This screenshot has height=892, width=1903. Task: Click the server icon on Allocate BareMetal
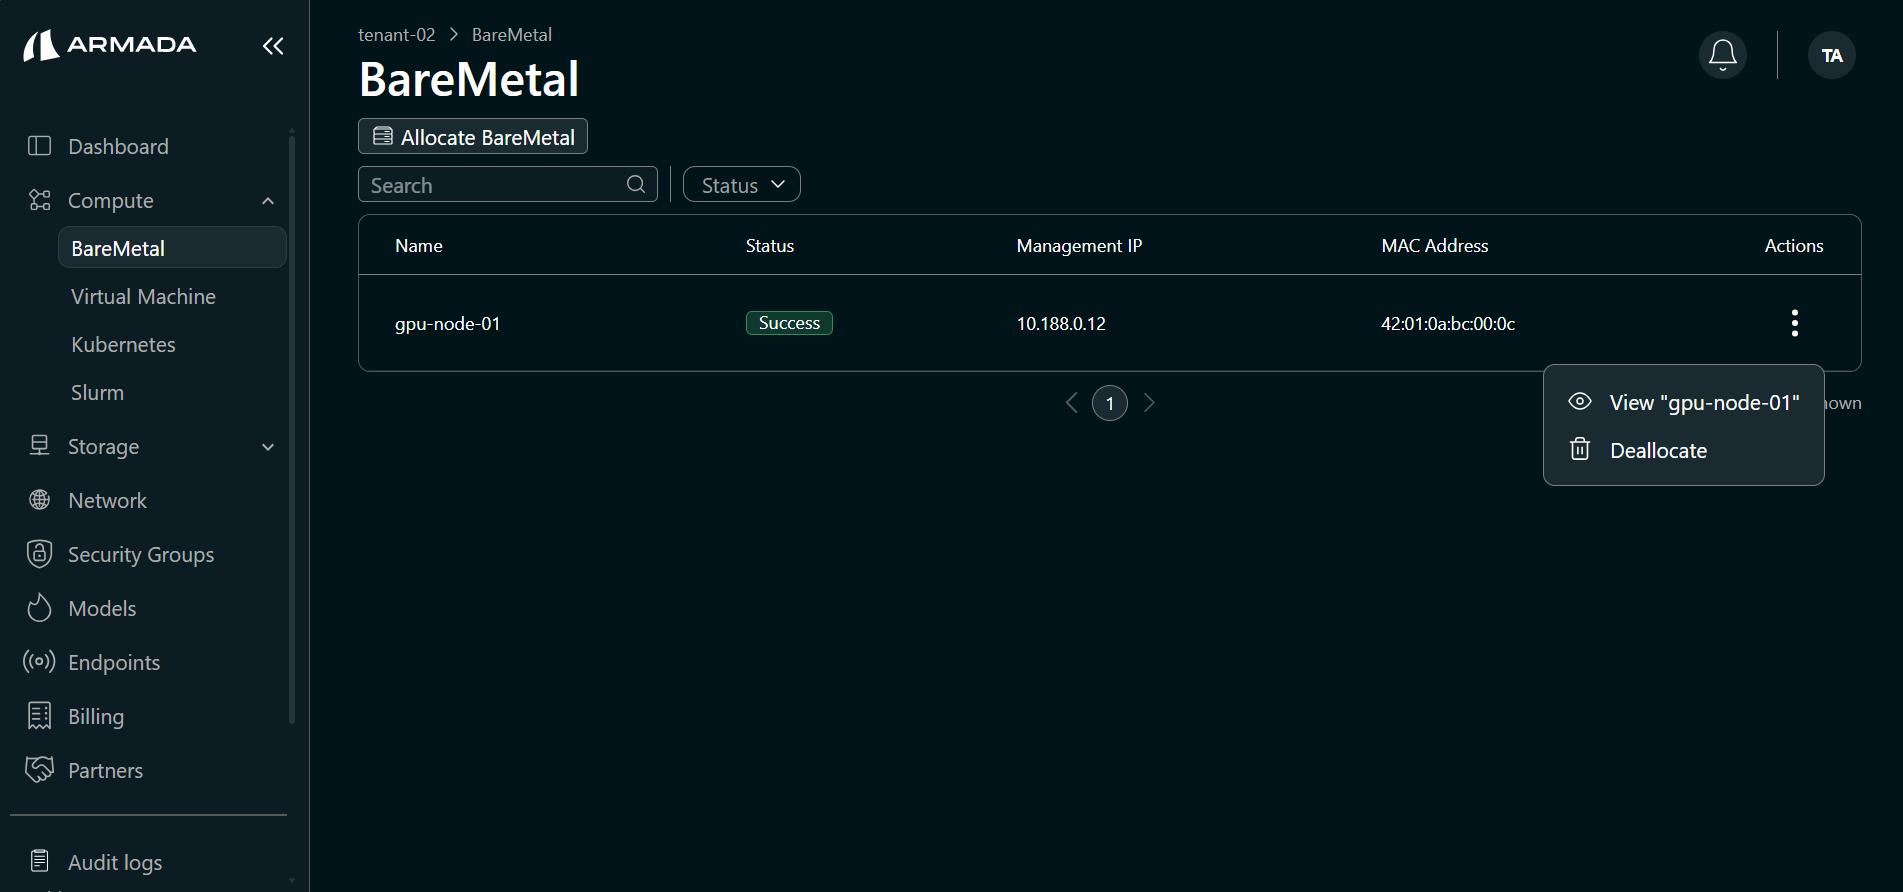pos(383,136)
